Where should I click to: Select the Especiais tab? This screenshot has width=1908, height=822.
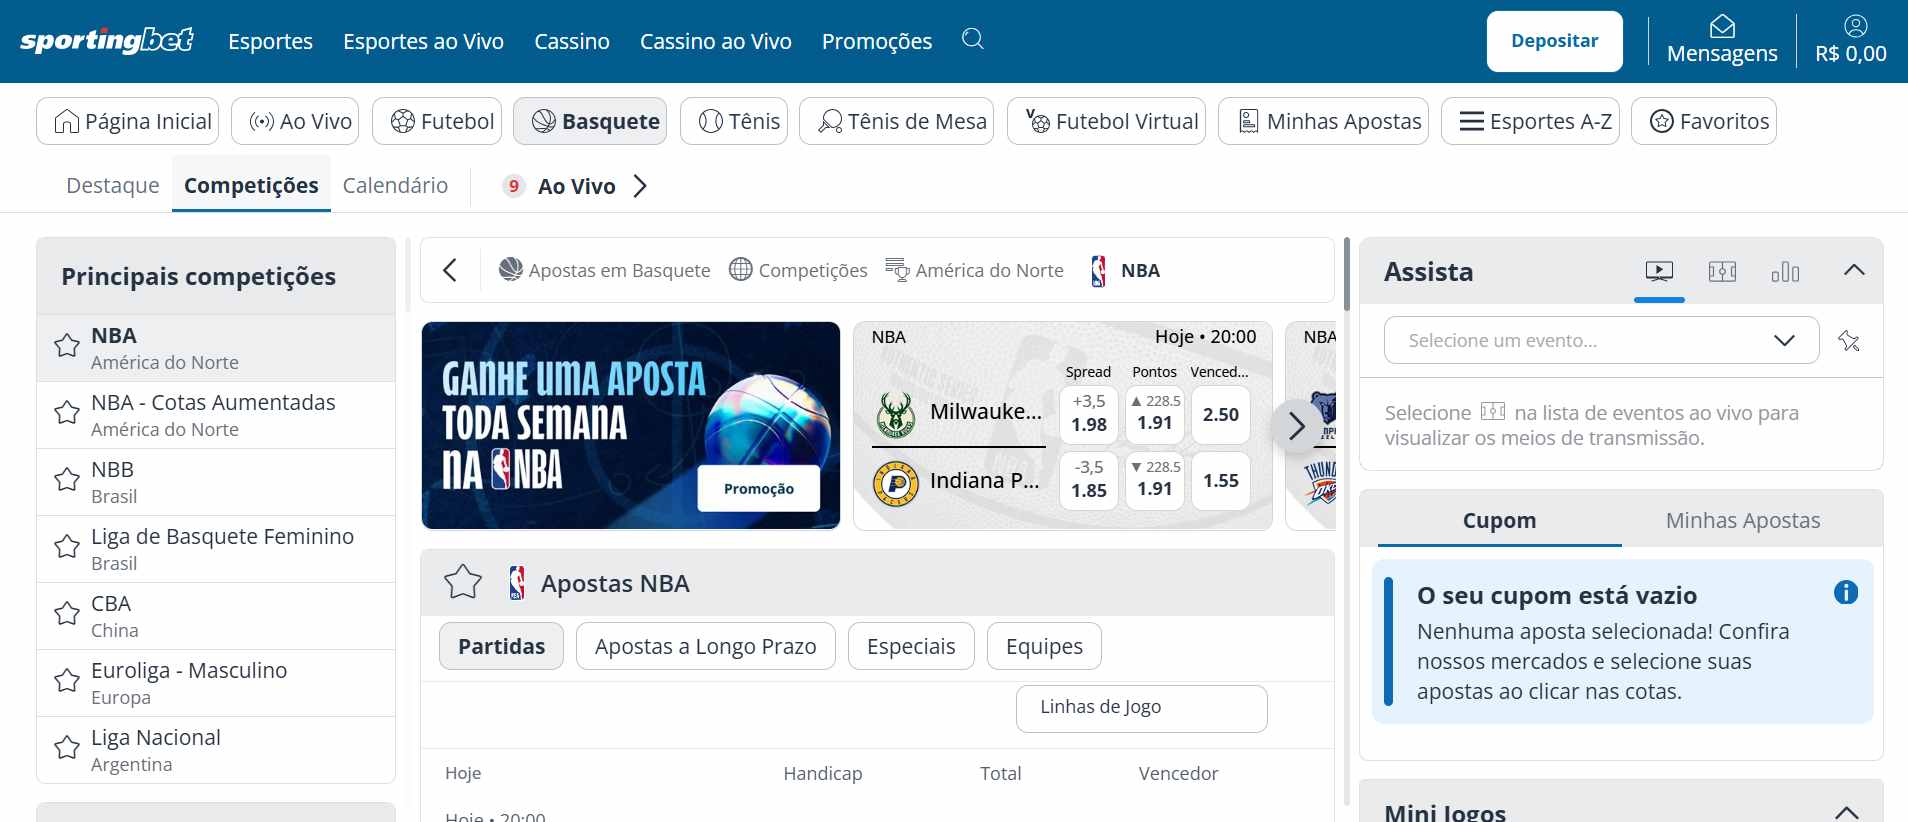coord(911,646)
